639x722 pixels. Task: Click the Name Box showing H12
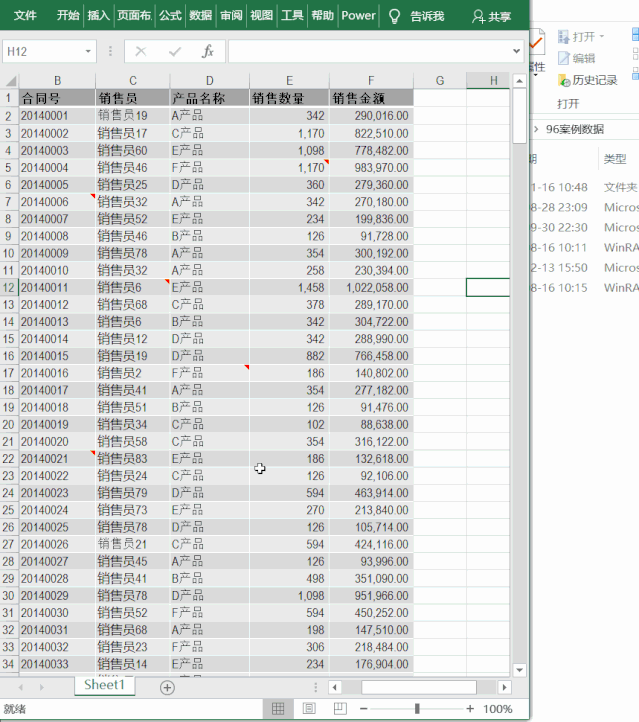[x=44, y=51]
